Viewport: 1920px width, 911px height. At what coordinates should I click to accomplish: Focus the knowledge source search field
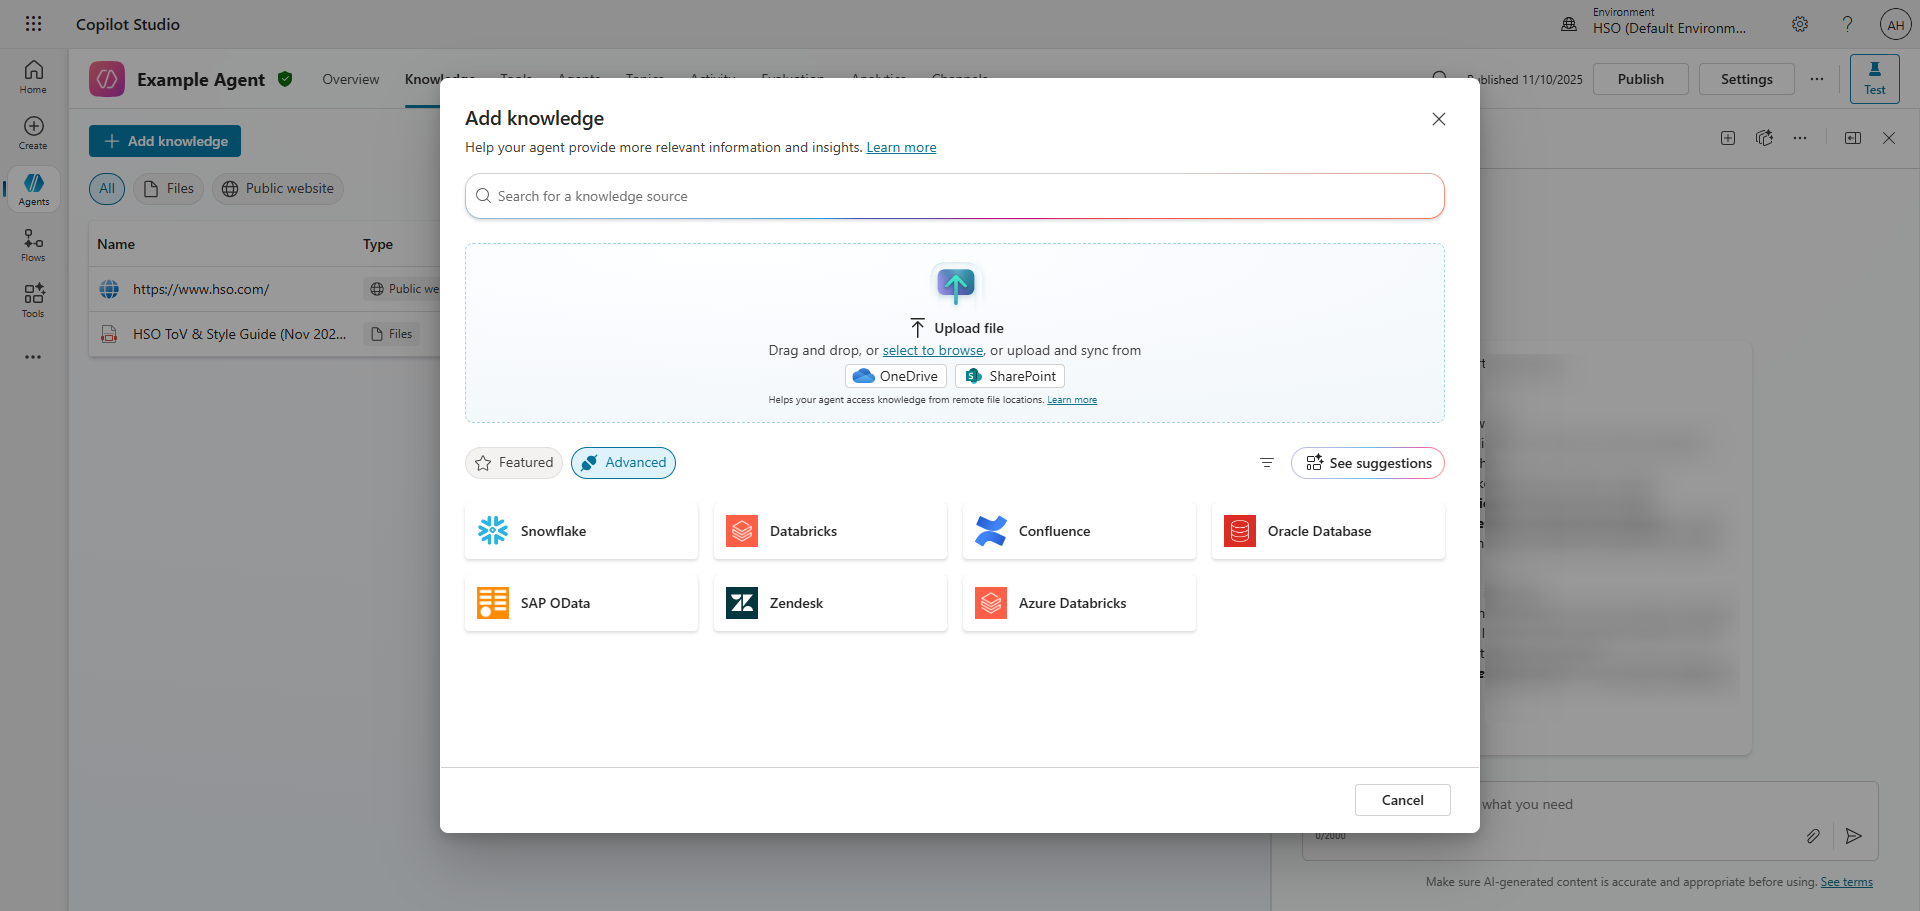[955, 196]
